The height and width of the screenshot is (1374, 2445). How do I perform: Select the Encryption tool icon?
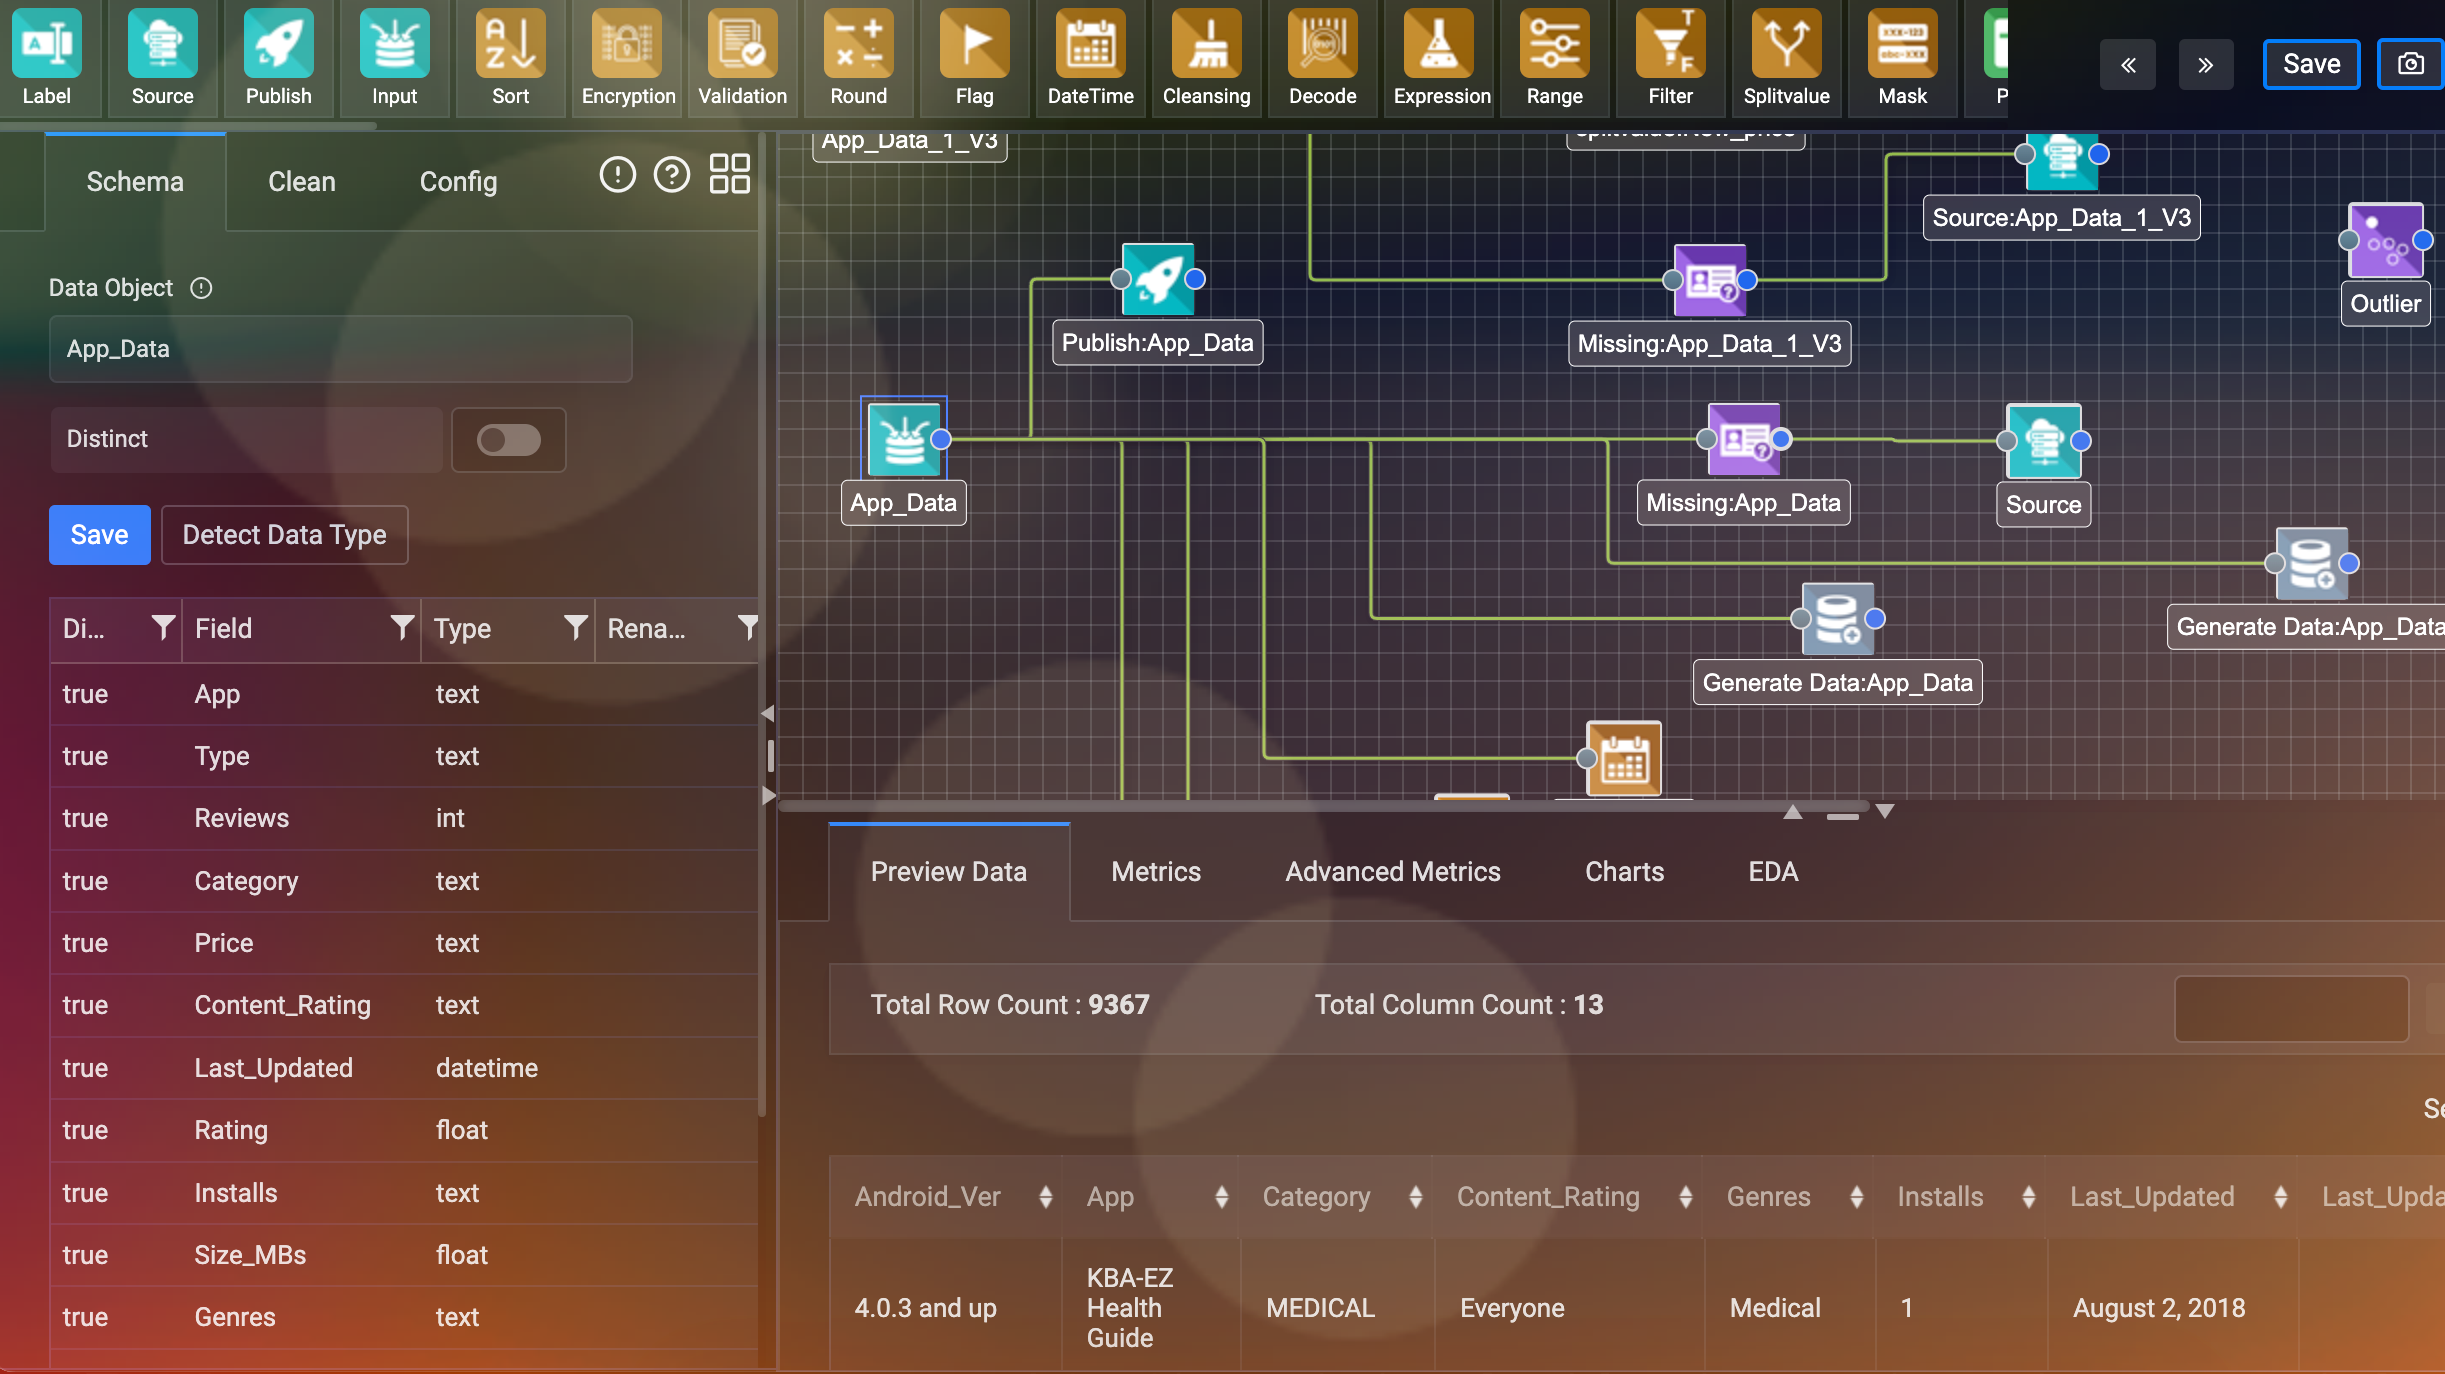click(x=627, y=45)
